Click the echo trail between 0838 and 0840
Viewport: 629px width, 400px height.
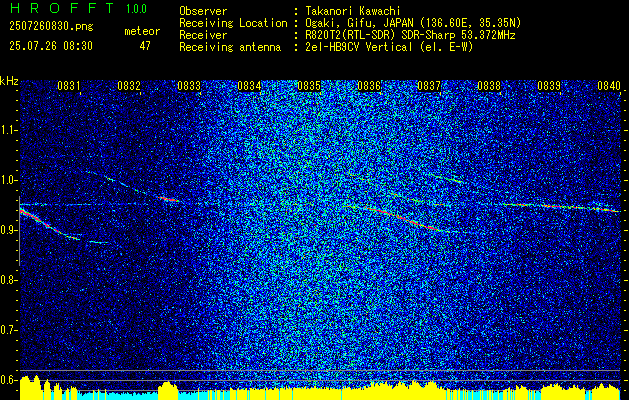pos(562,207)
